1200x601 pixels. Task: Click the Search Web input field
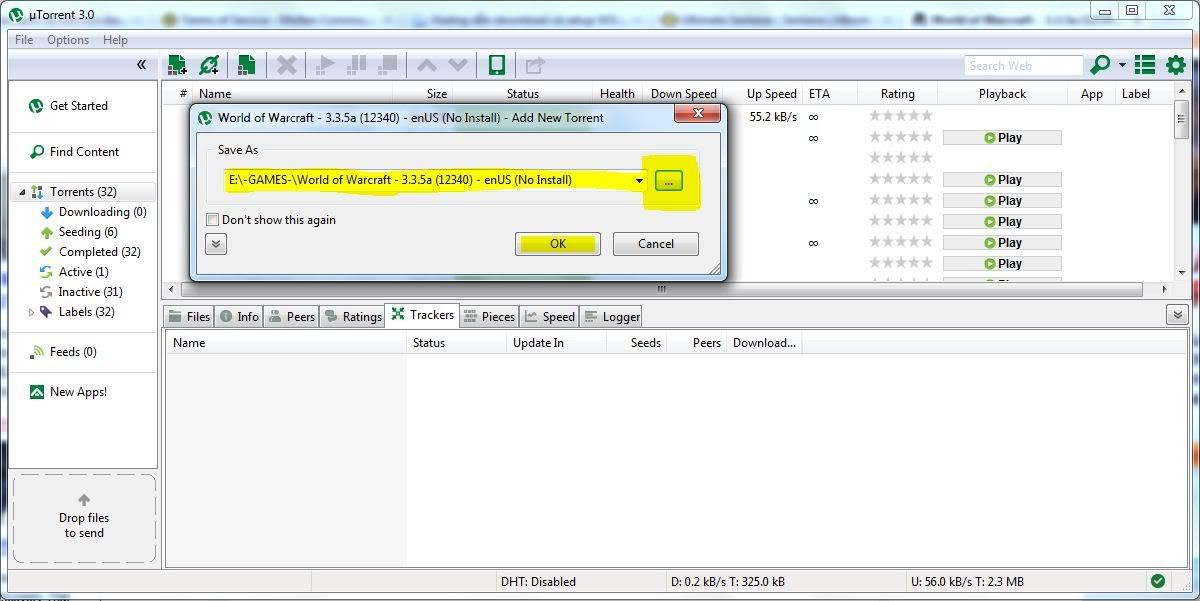[1024, 65]
